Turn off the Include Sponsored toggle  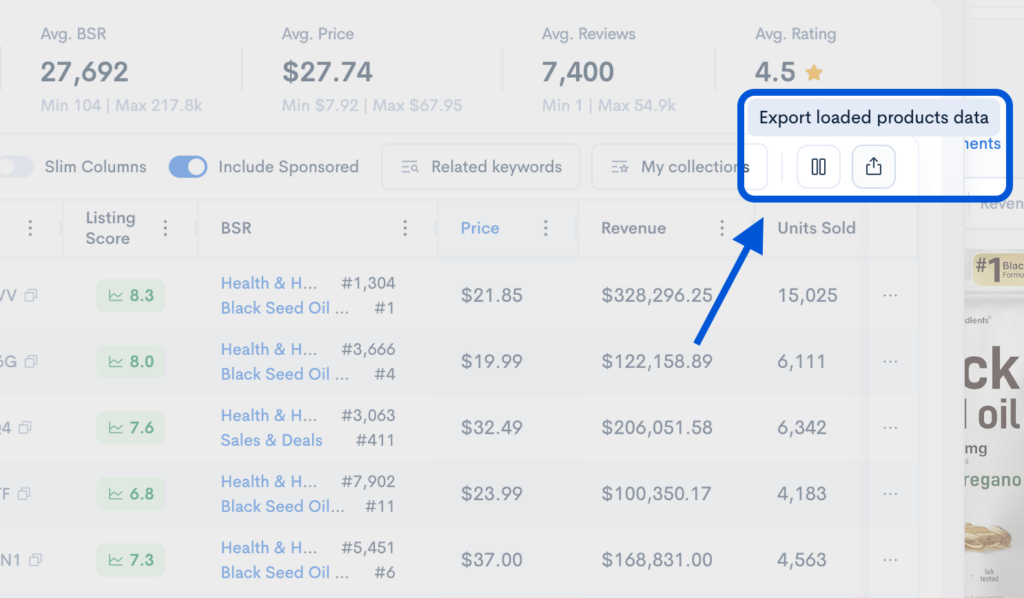[188, 167]
